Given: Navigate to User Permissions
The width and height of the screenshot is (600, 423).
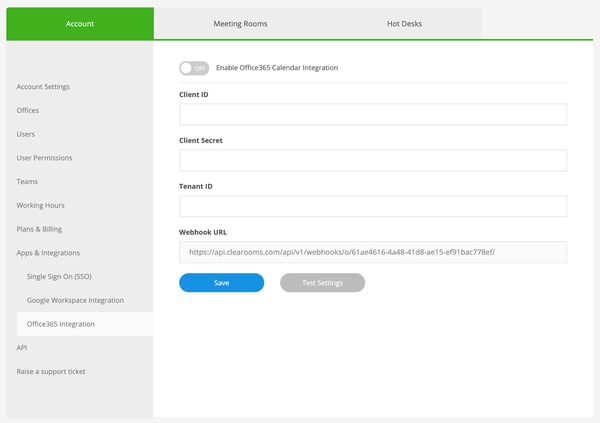Looking at the screenshot, I should click(44, 158).
